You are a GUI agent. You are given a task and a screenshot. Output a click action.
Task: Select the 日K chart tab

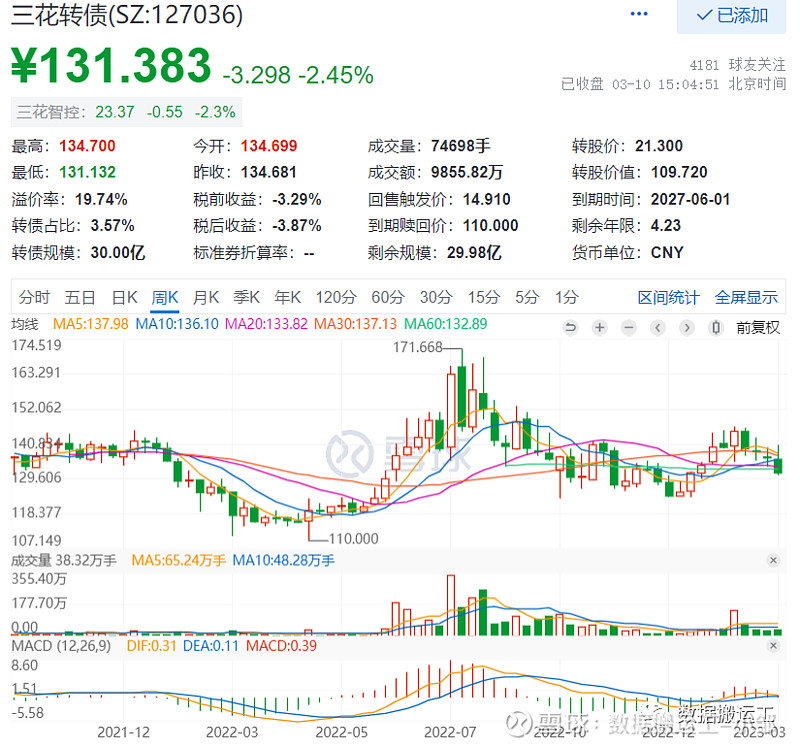pos(124,297)
